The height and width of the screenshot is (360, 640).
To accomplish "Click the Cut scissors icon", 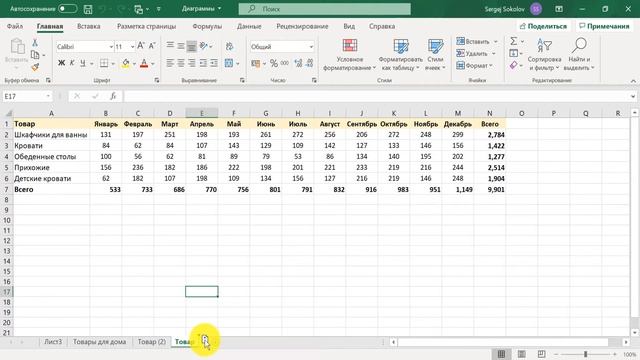I will tap(35, 42).
